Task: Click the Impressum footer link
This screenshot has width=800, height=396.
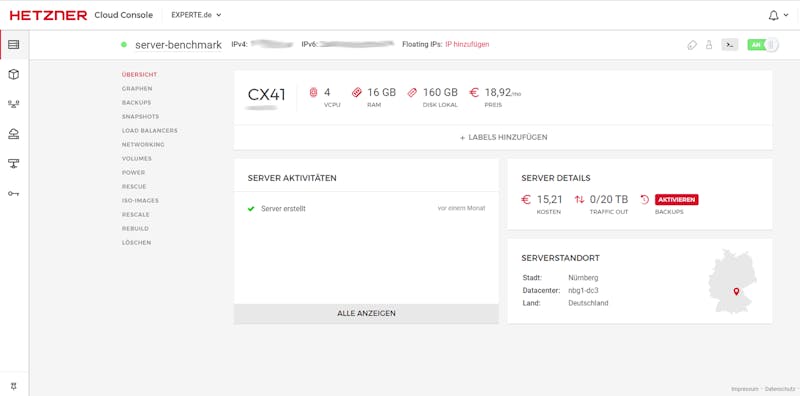Action: point(744,389)
